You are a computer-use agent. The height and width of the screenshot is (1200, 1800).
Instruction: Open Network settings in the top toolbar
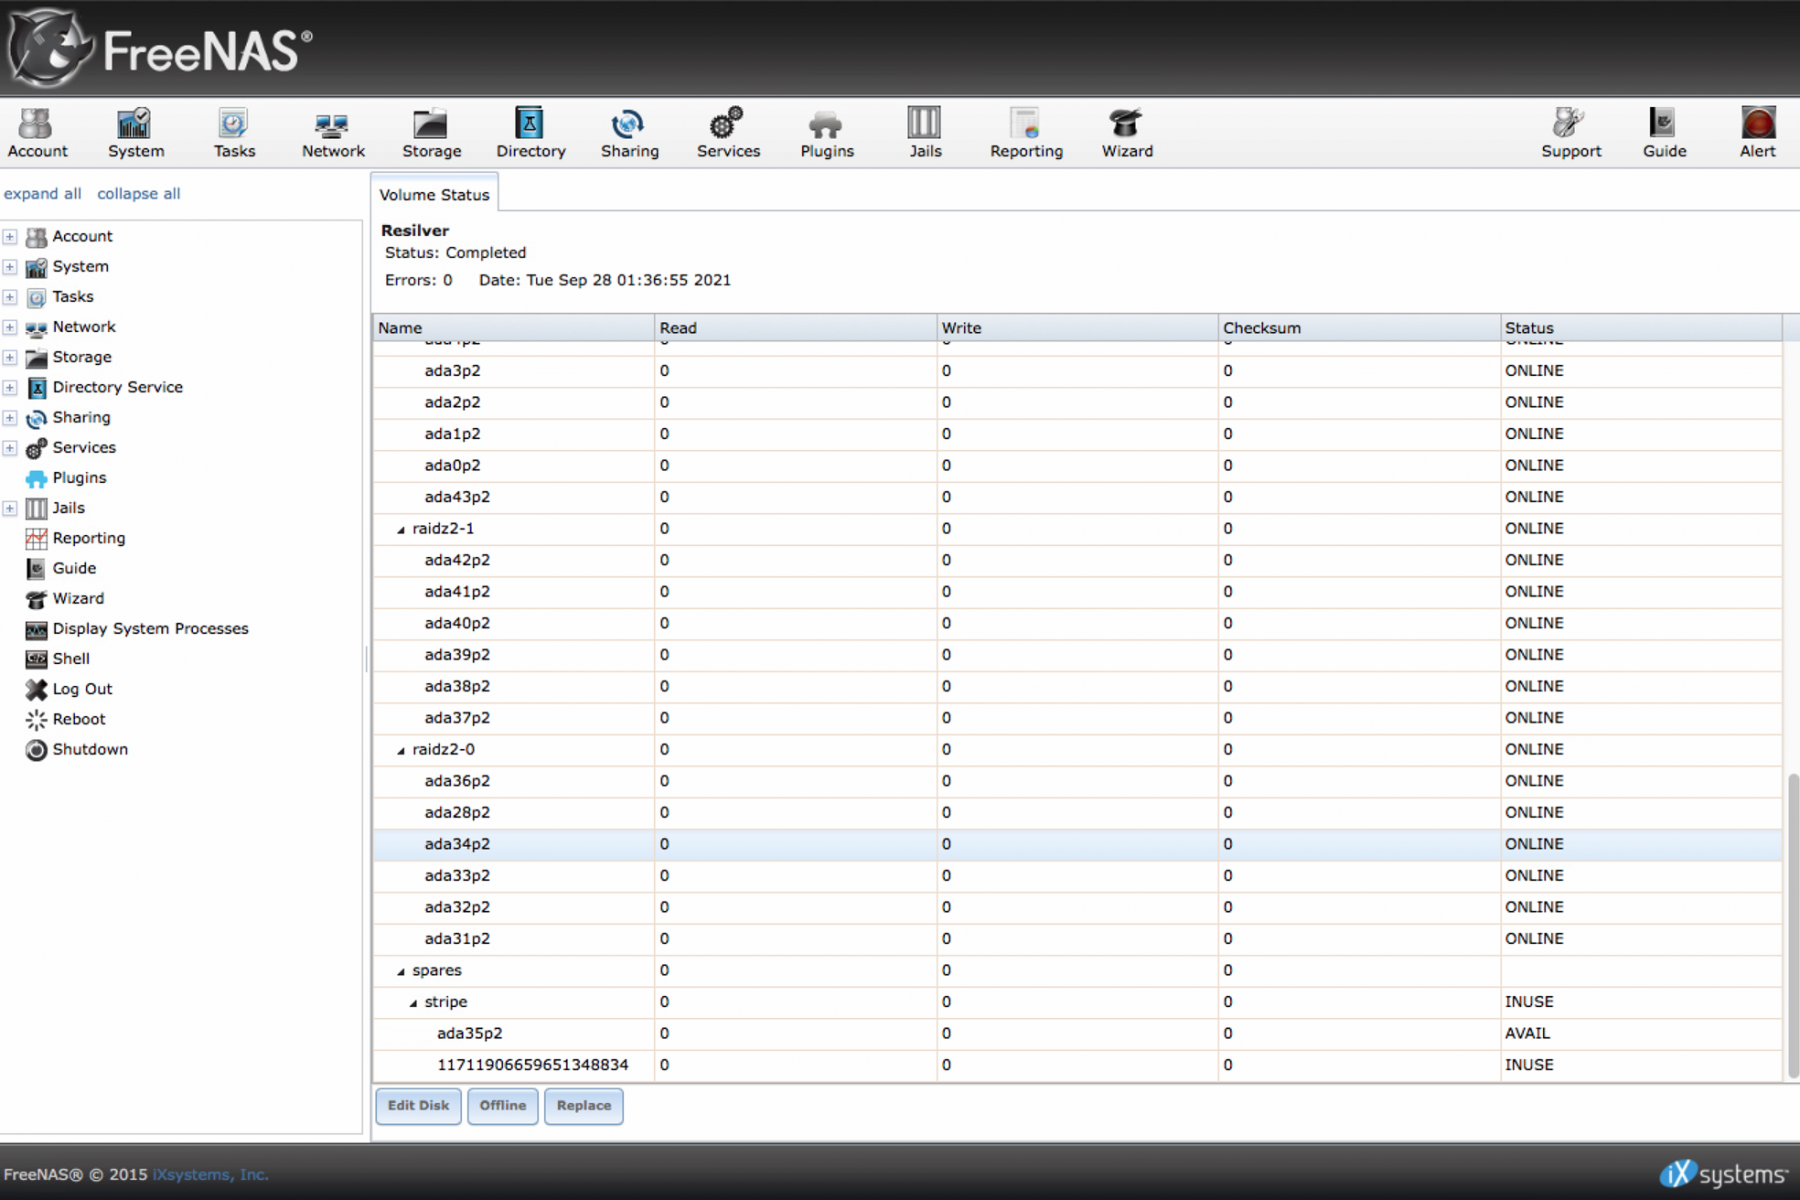333,133
